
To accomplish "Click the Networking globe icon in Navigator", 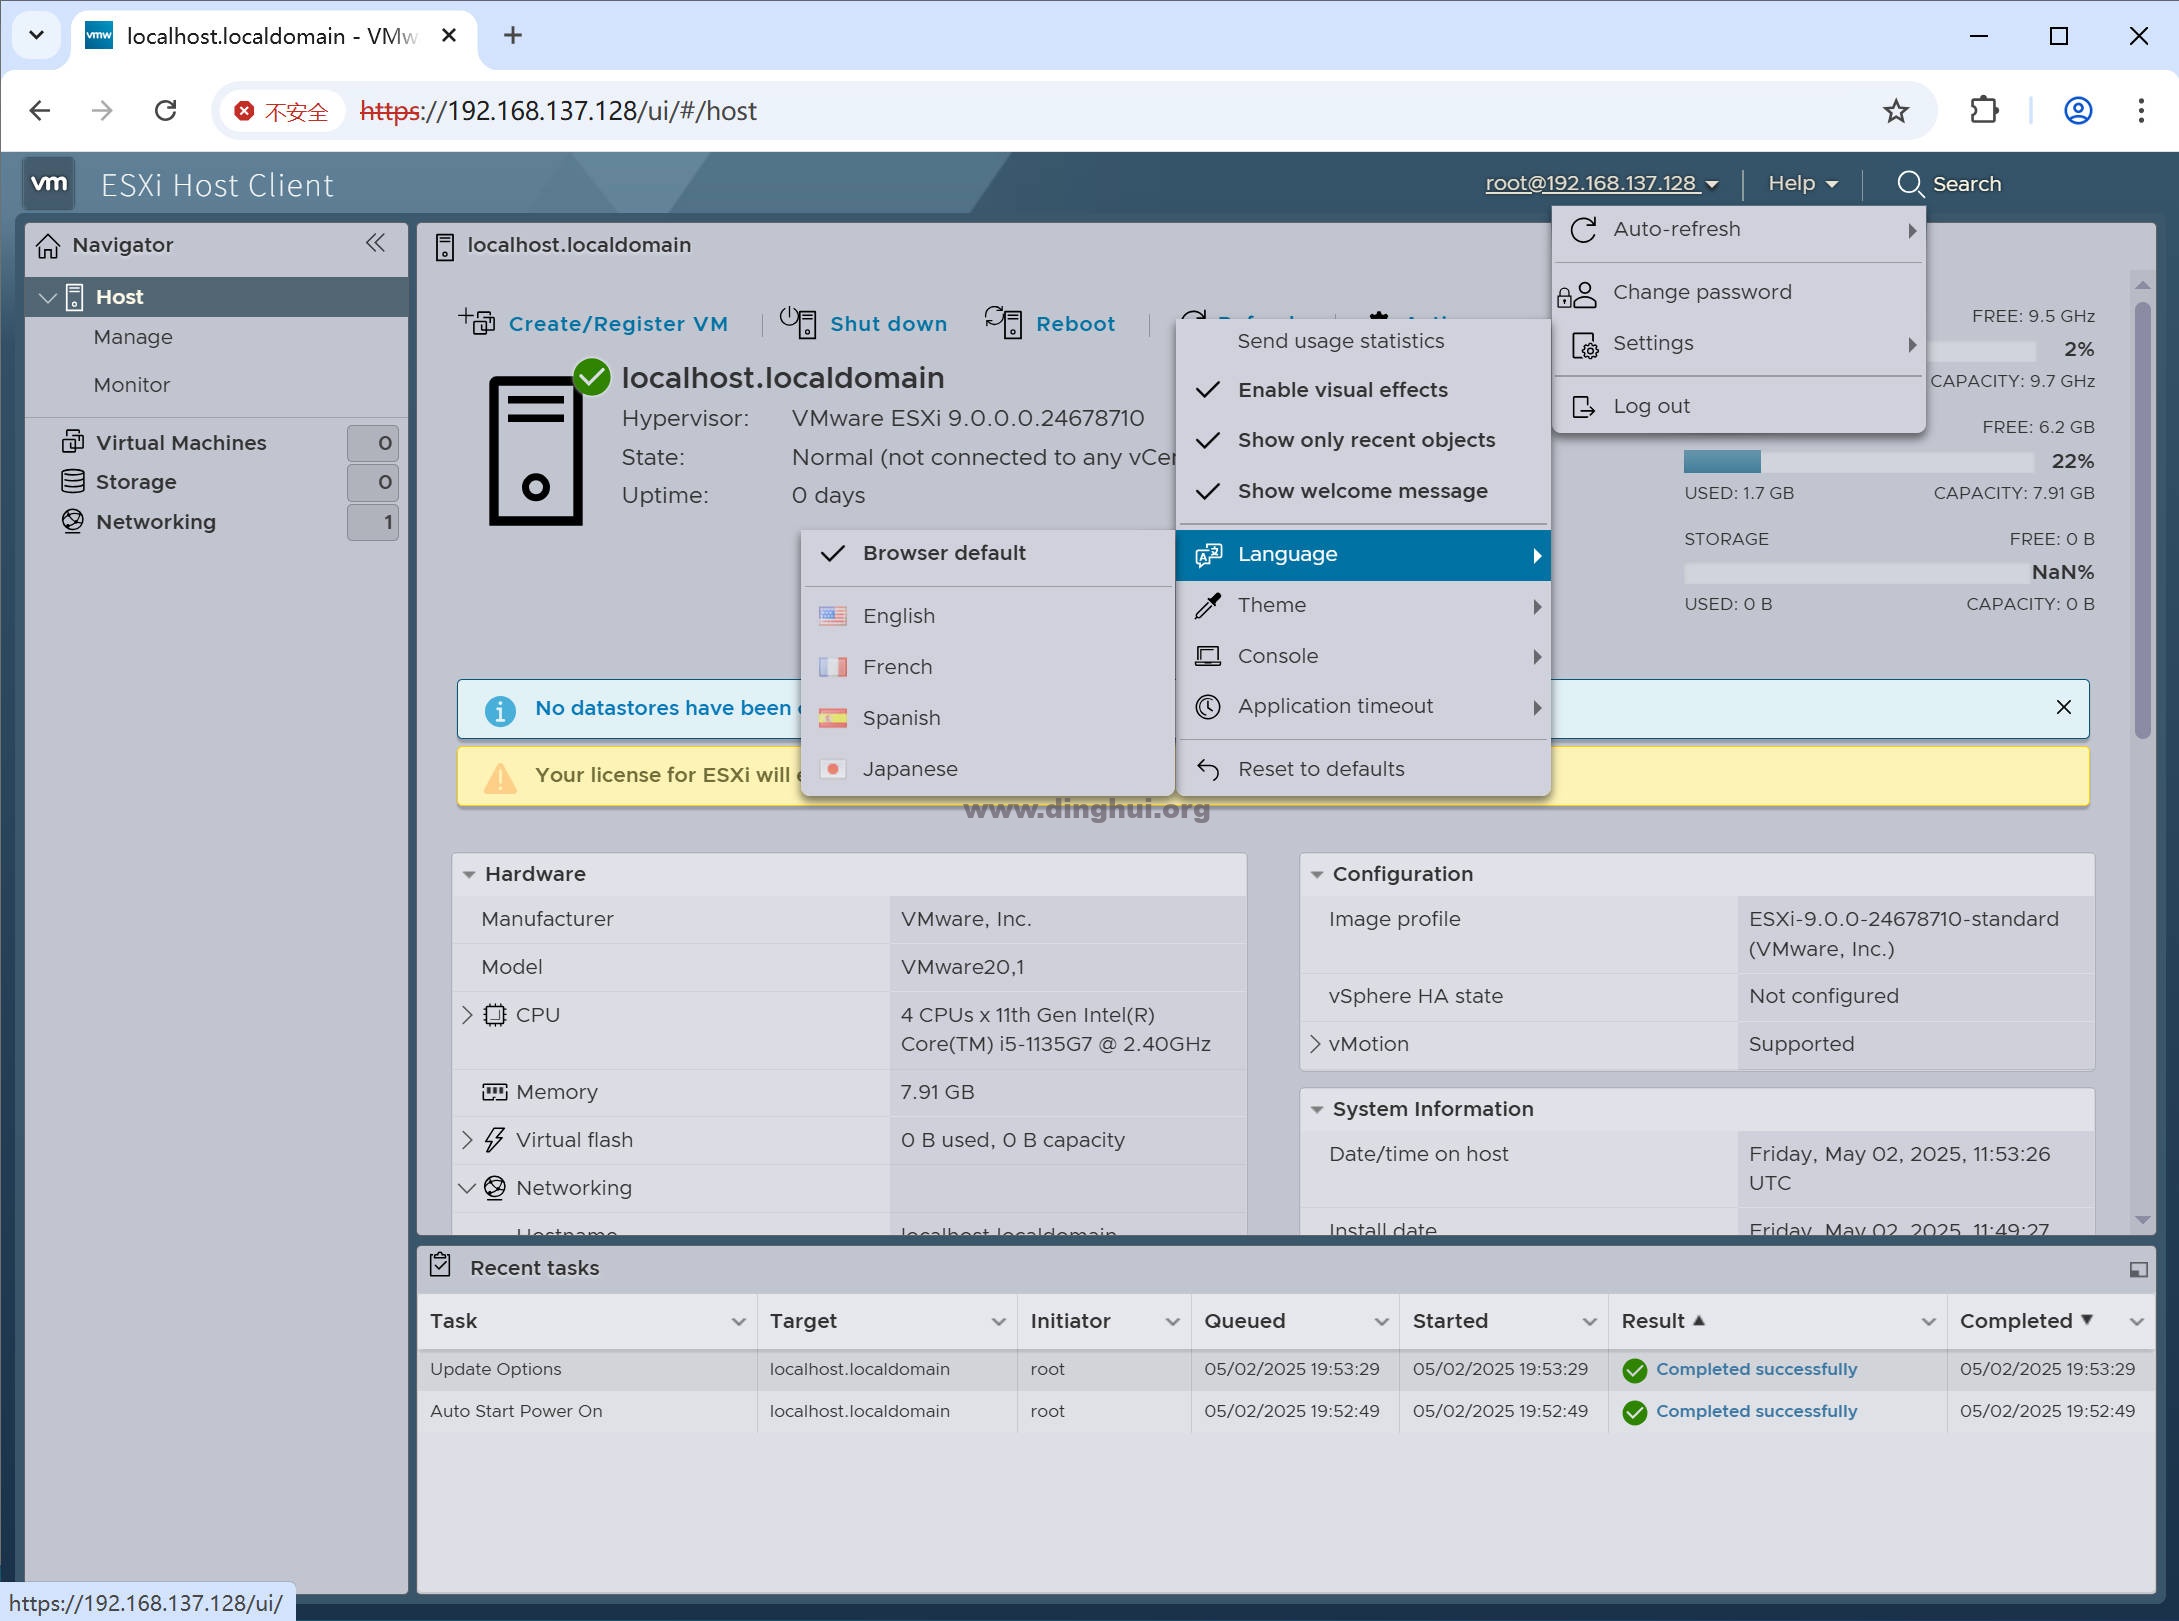I will (72, 521).
